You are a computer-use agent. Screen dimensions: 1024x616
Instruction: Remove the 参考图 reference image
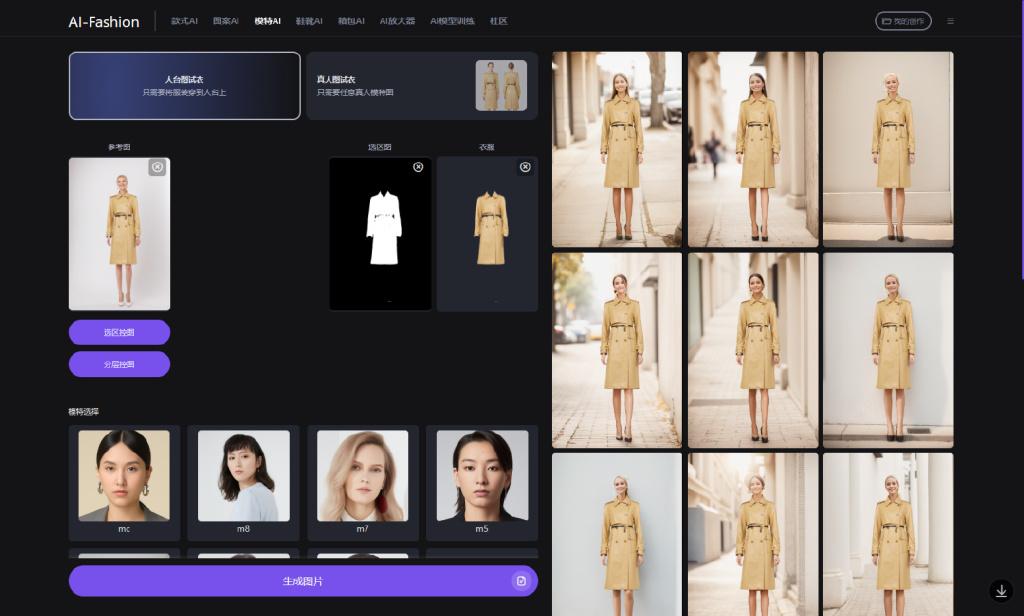point(158,167)
